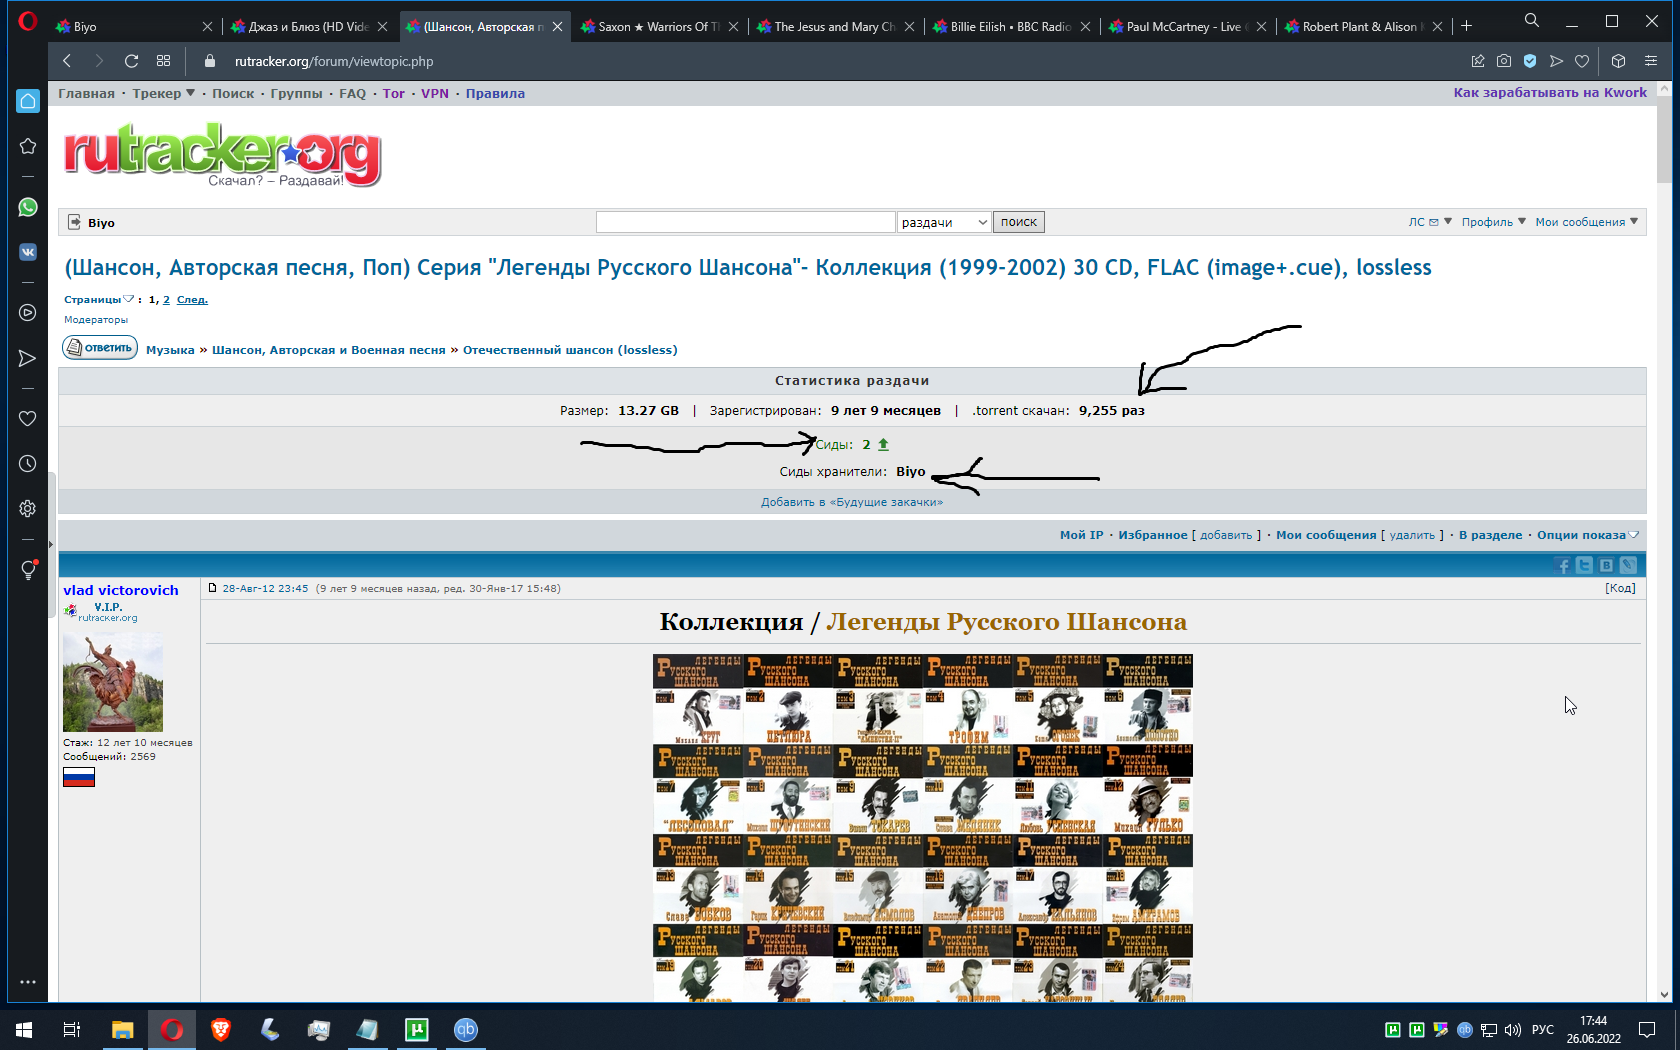The image size is (1680, 1050).
Task: Open File Explorer from taskbar
Action: point(123,1029)
